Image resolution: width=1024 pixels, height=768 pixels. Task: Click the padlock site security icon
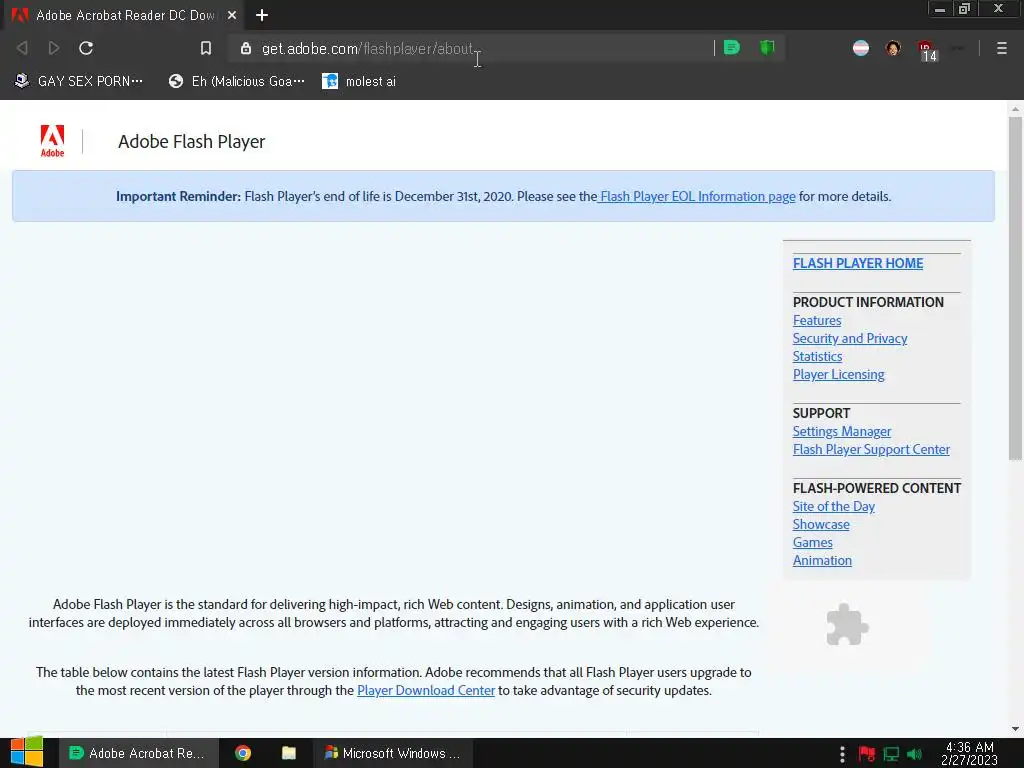(246, 48)
